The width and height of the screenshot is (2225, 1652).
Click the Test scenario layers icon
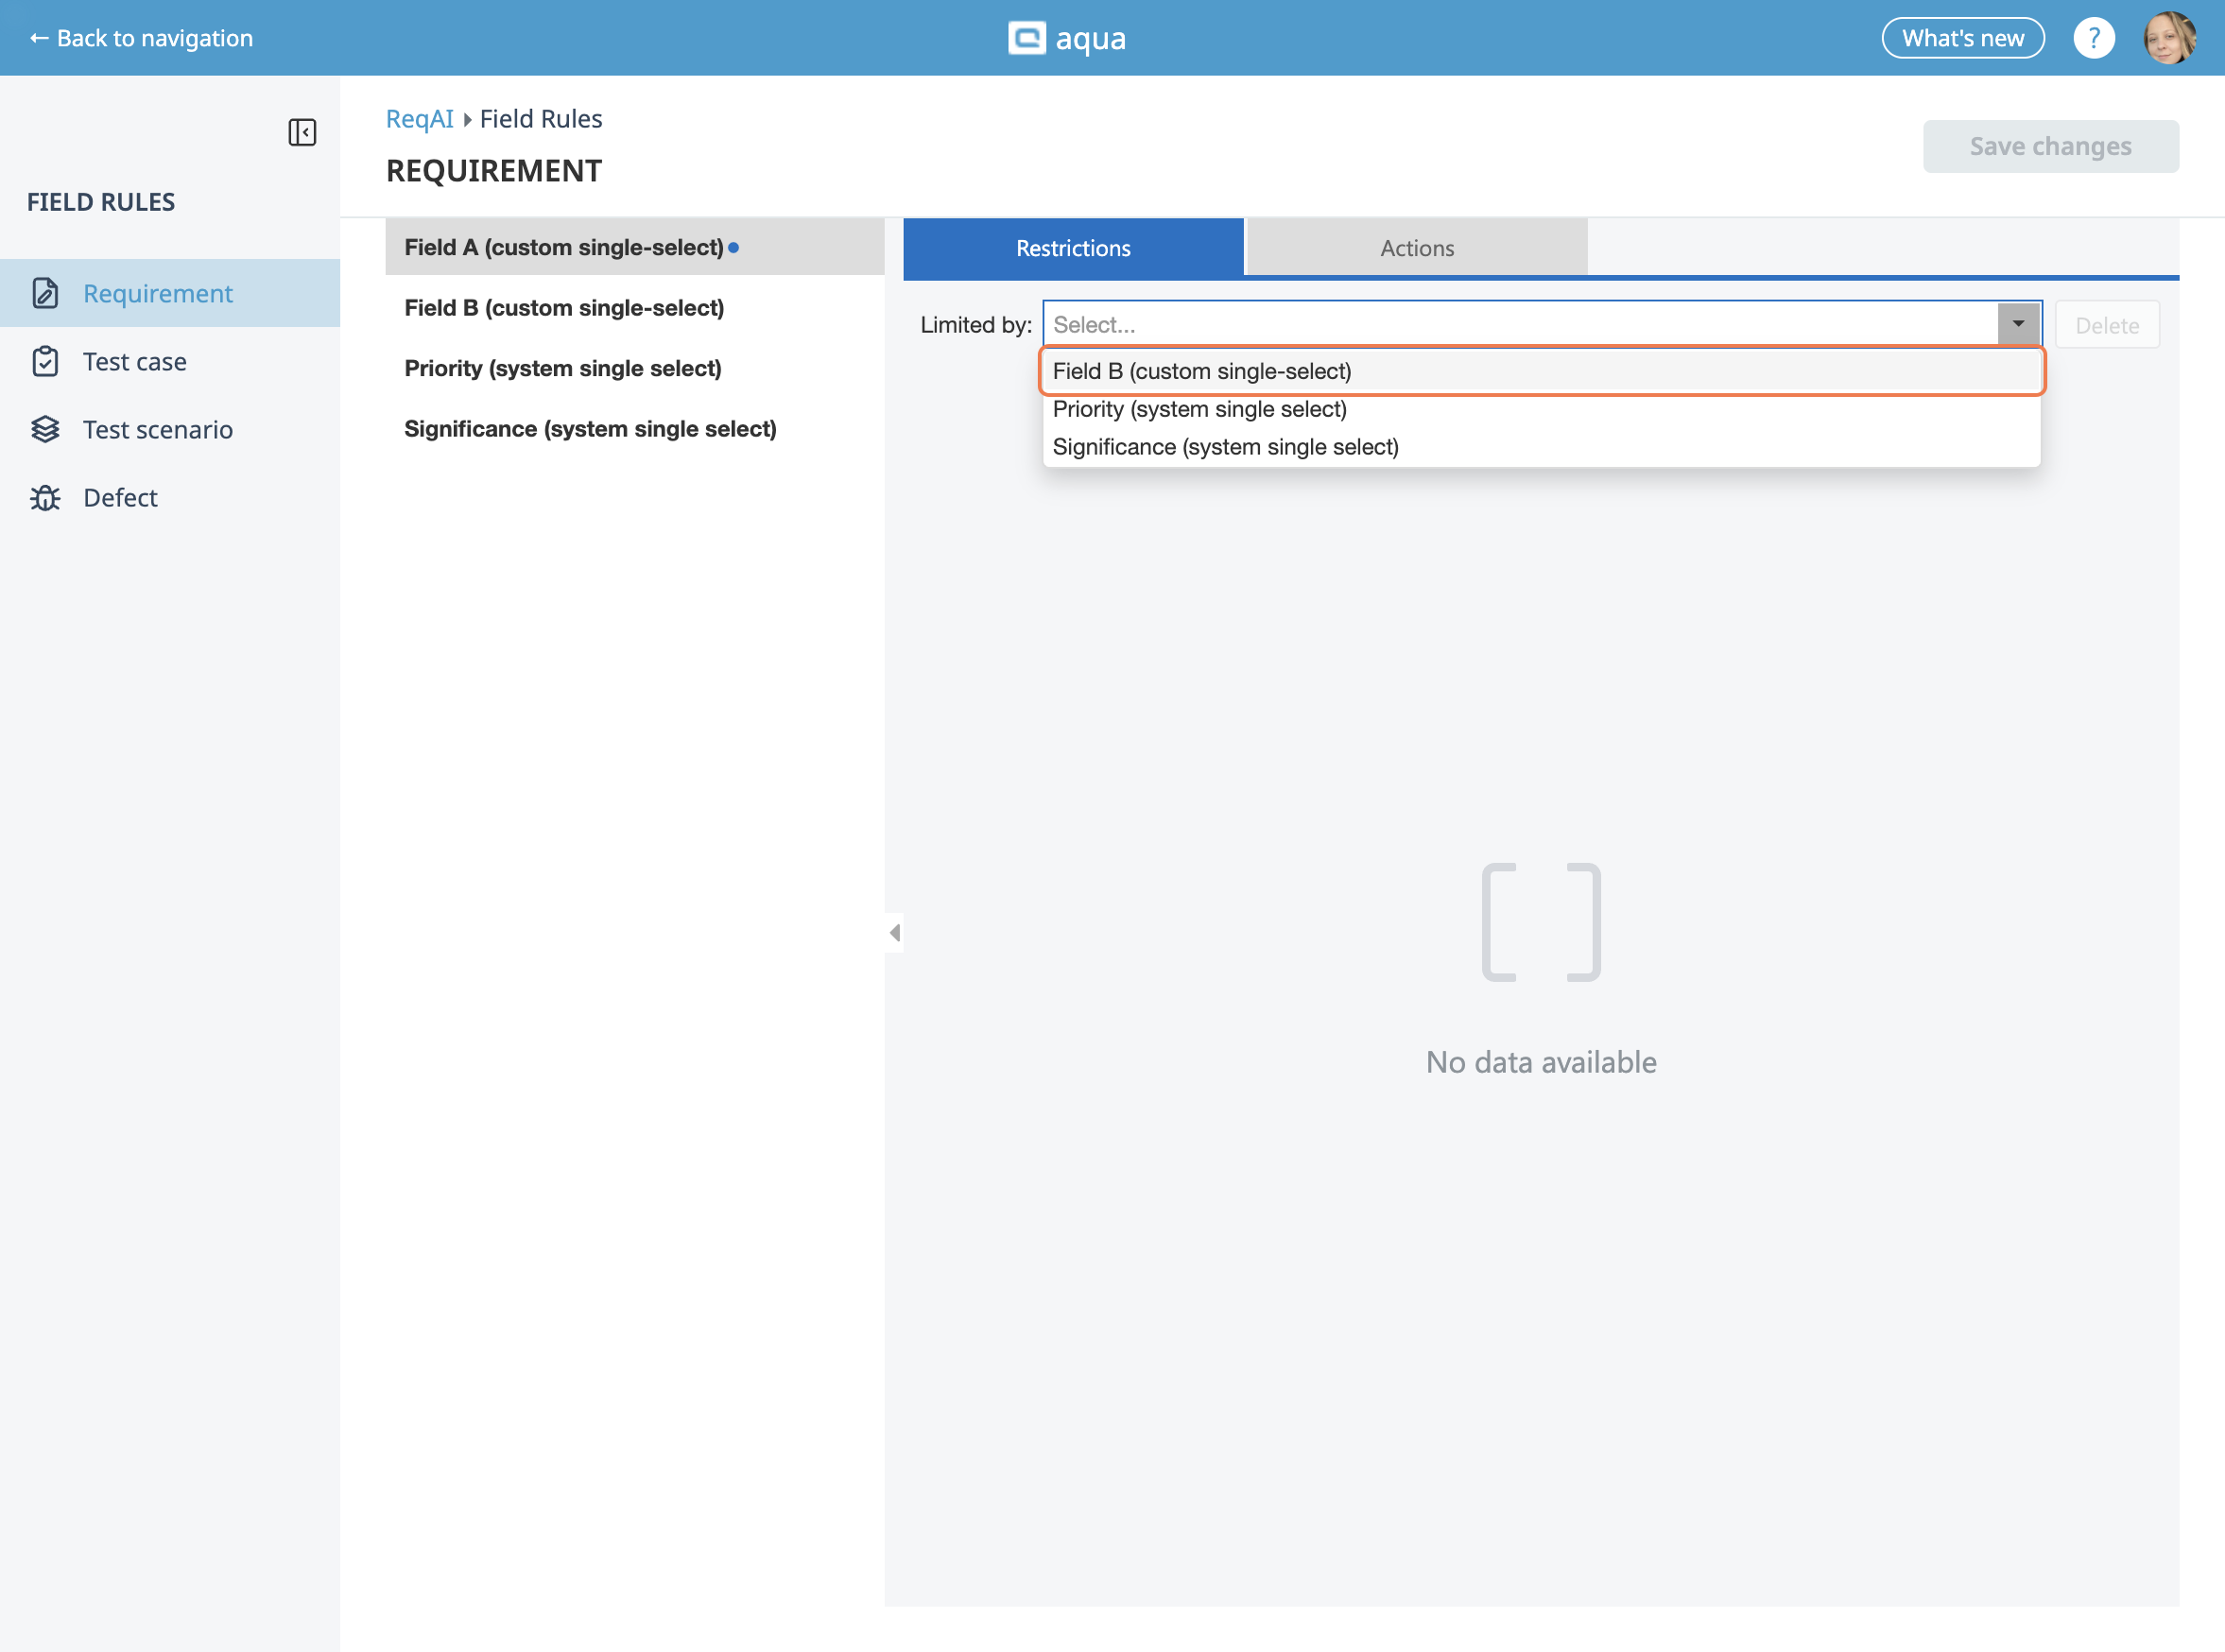(x=45, y=429)
